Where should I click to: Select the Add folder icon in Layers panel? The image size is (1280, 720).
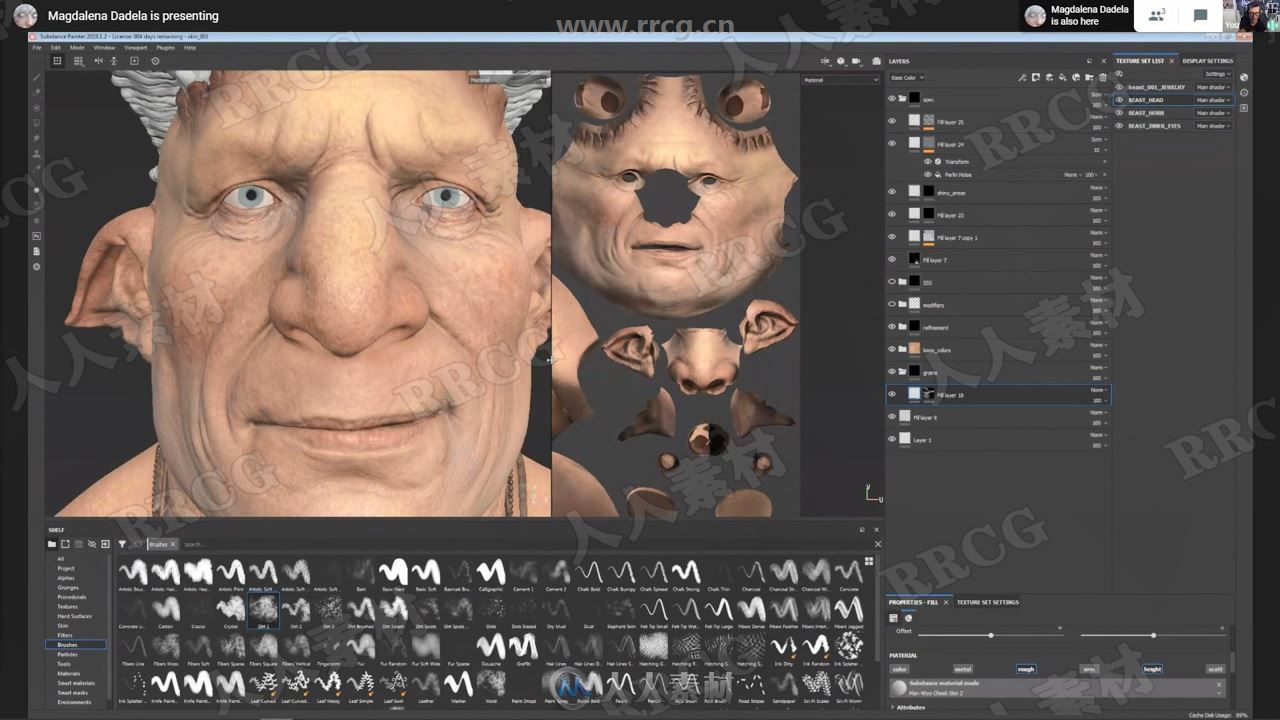(x=1089, y=78)
